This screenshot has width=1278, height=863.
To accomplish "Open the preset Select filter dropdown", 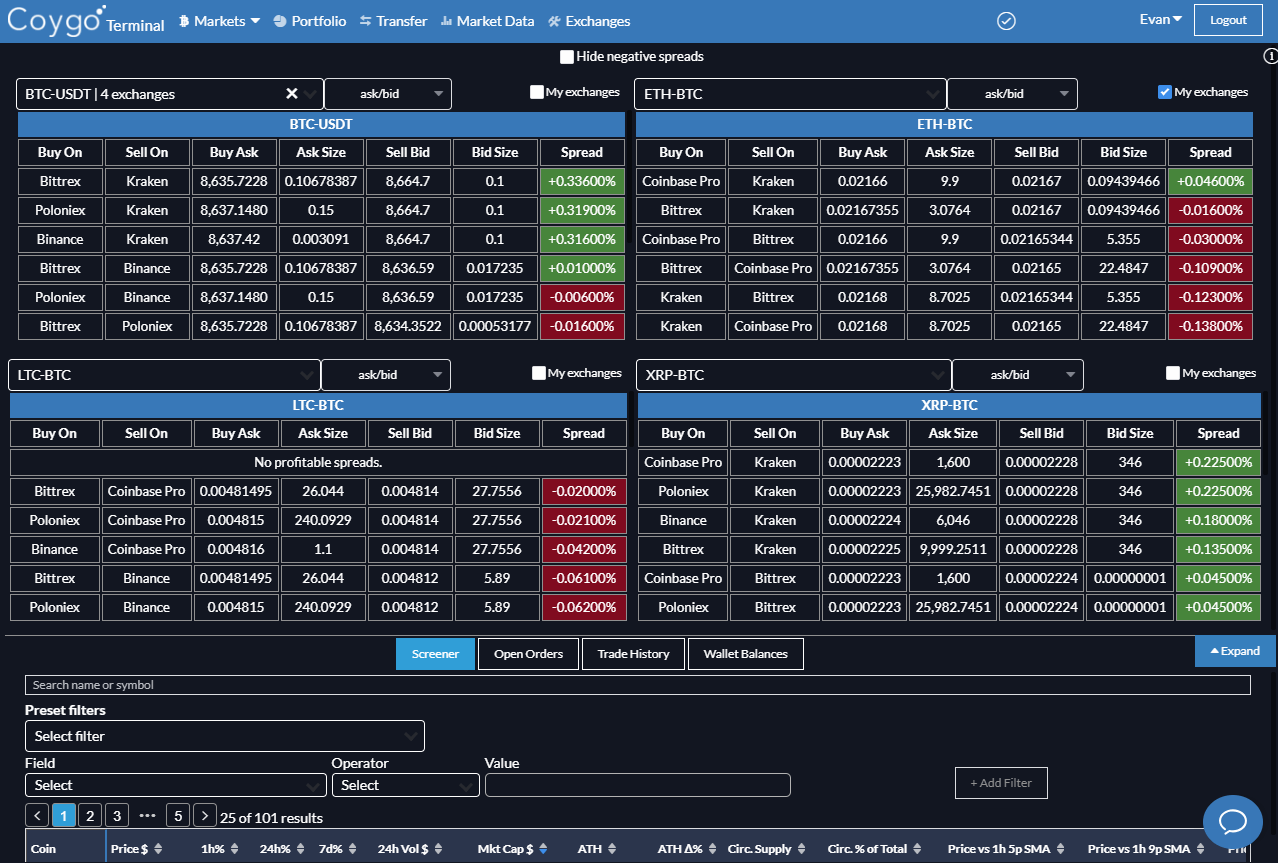I will point(225,736).
